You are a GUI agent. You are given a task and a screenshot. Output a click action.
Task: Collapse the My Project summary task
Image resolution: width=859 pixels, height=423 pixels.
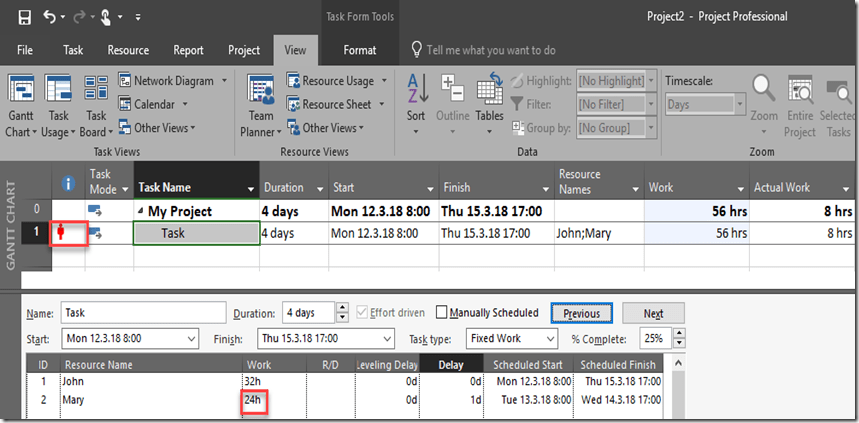pyautogui.click(x=141, y=211)
